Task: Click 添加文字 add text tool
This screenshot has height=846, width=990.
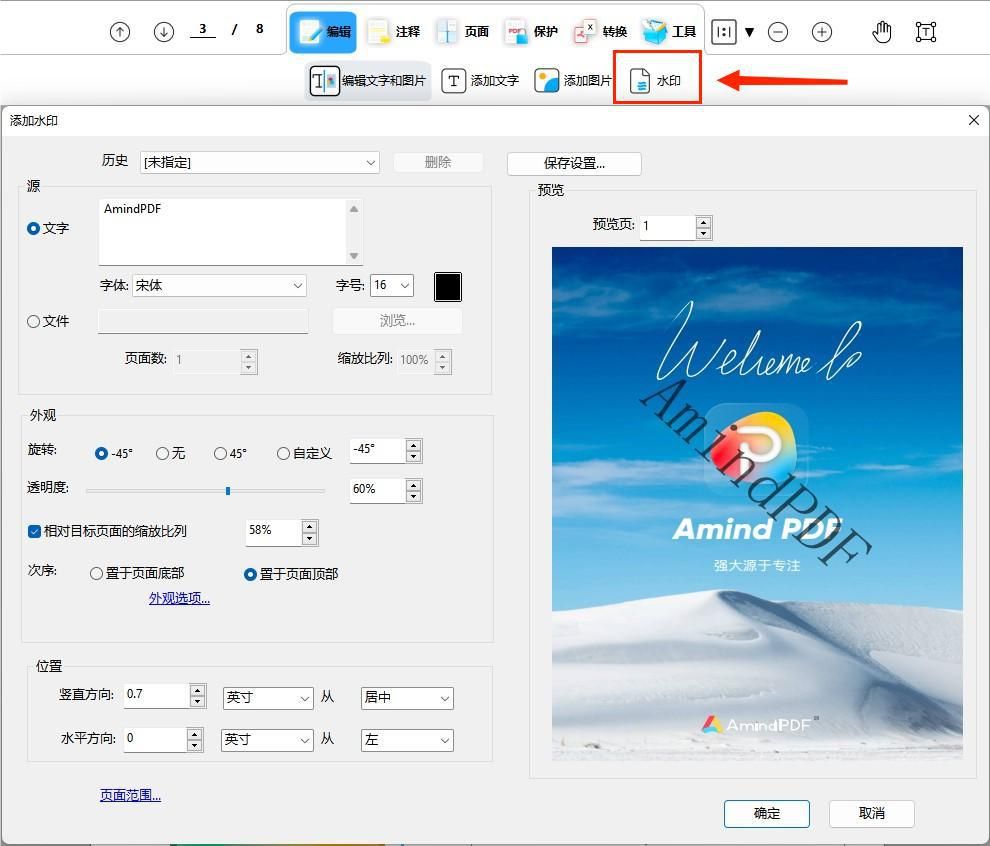Action: tap(480, 81)
